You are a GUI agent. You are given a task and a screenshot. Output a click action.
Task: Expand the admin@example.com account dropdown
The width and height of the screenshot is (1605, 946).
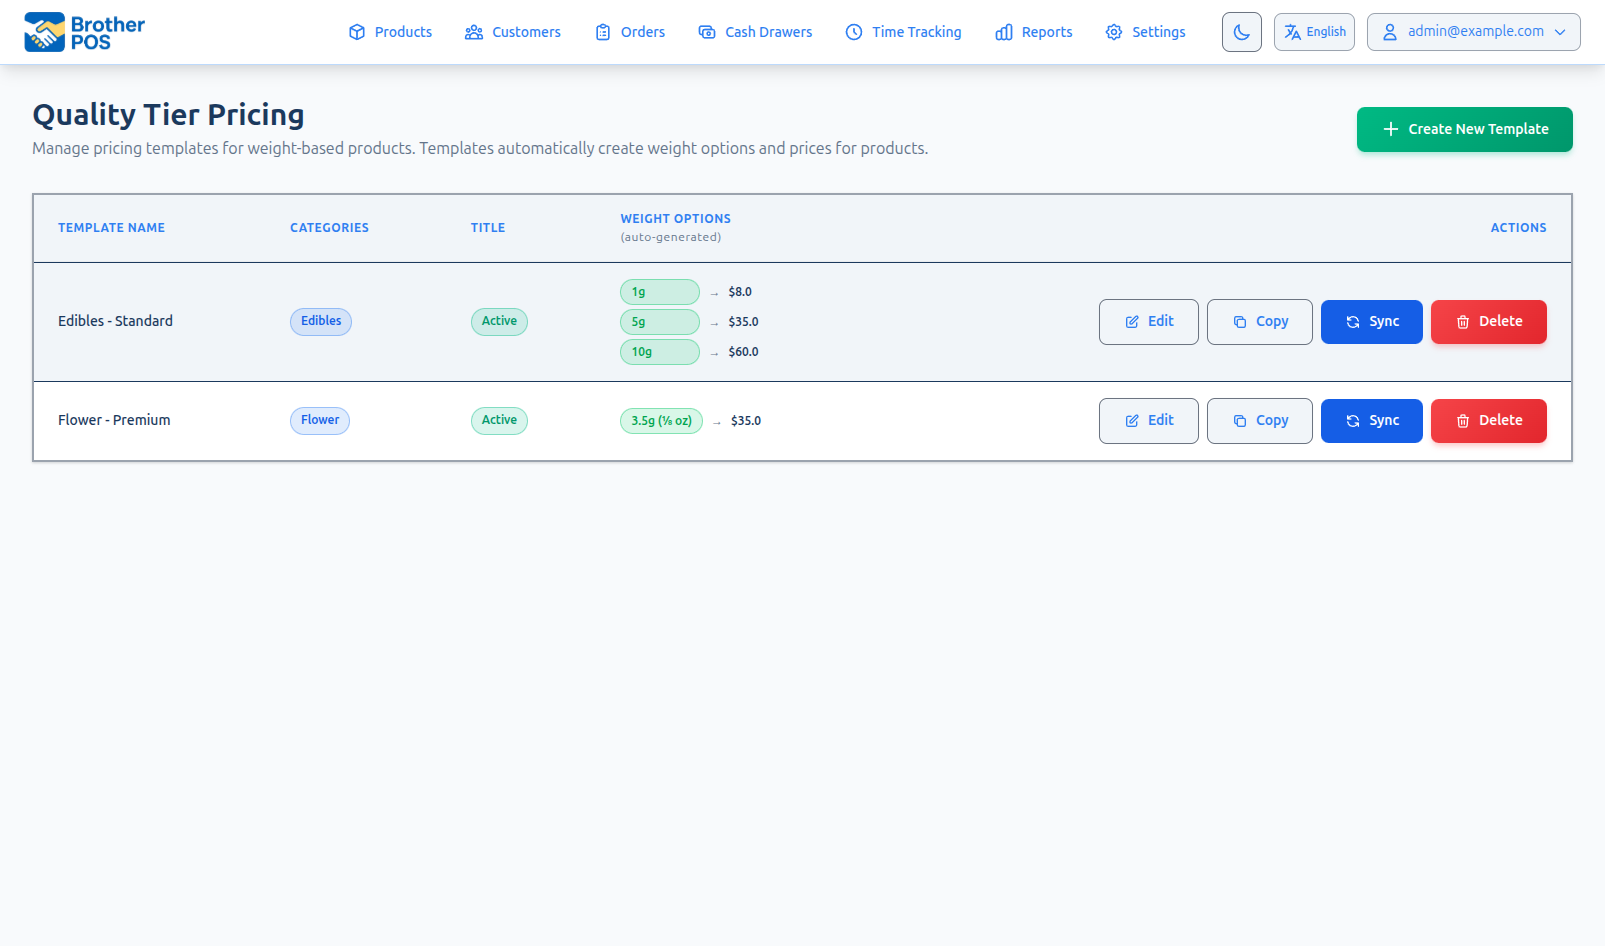(x=1473, y=31)
